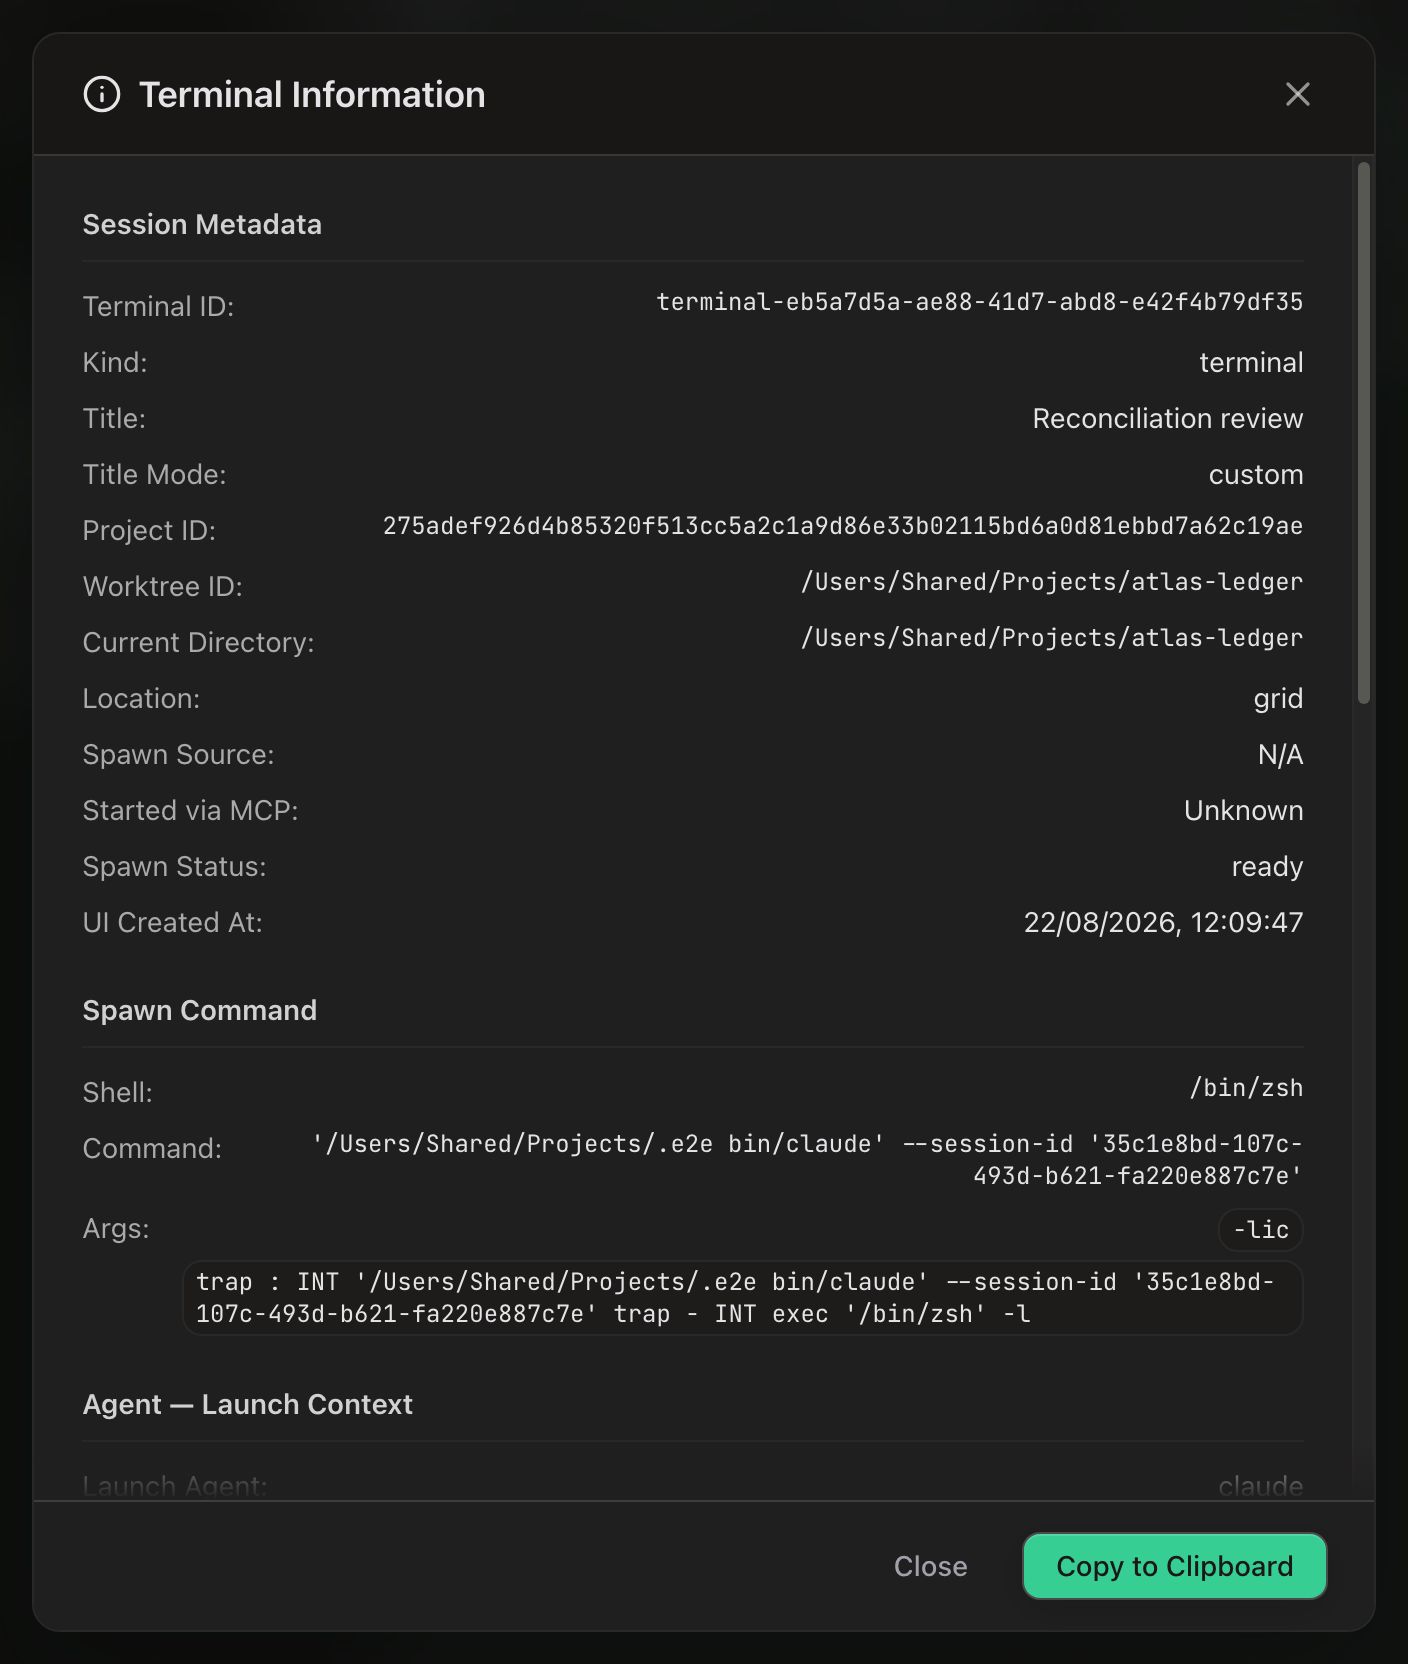1408x1664 pixels.
Task: Click the Started via MCP value 'Unknown'
Action: (x=1244, y=810)
